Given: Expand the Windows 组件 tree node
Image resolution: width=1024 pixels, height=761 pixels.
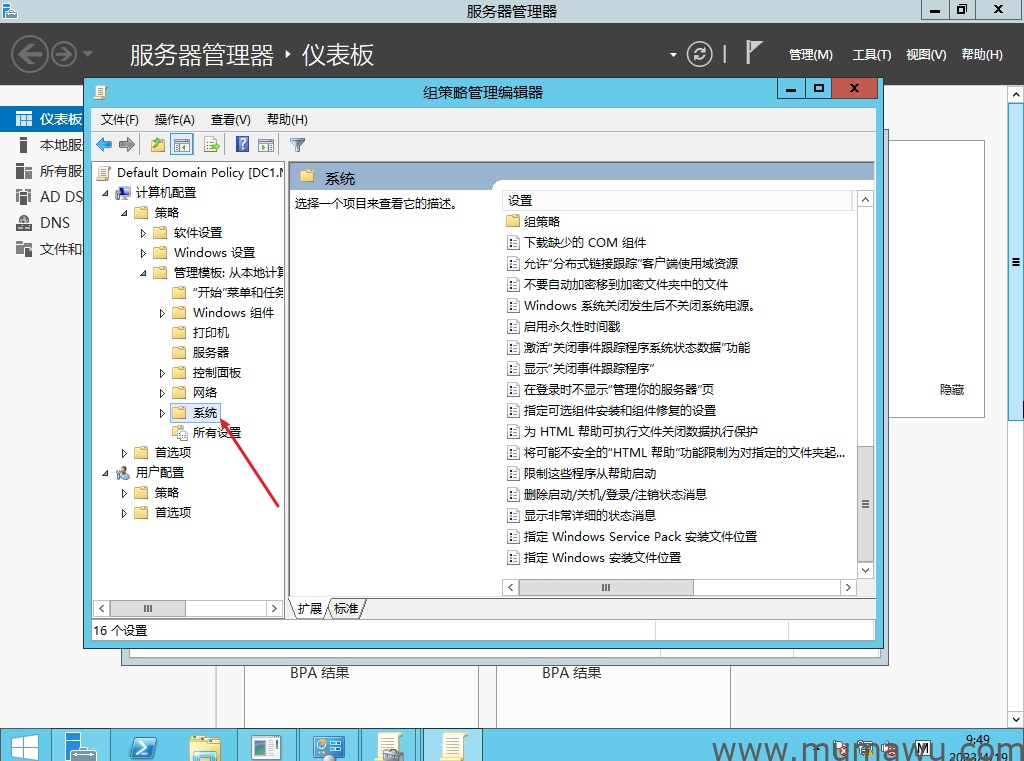Looking at the screenshot, I should (x=163, y=313).
